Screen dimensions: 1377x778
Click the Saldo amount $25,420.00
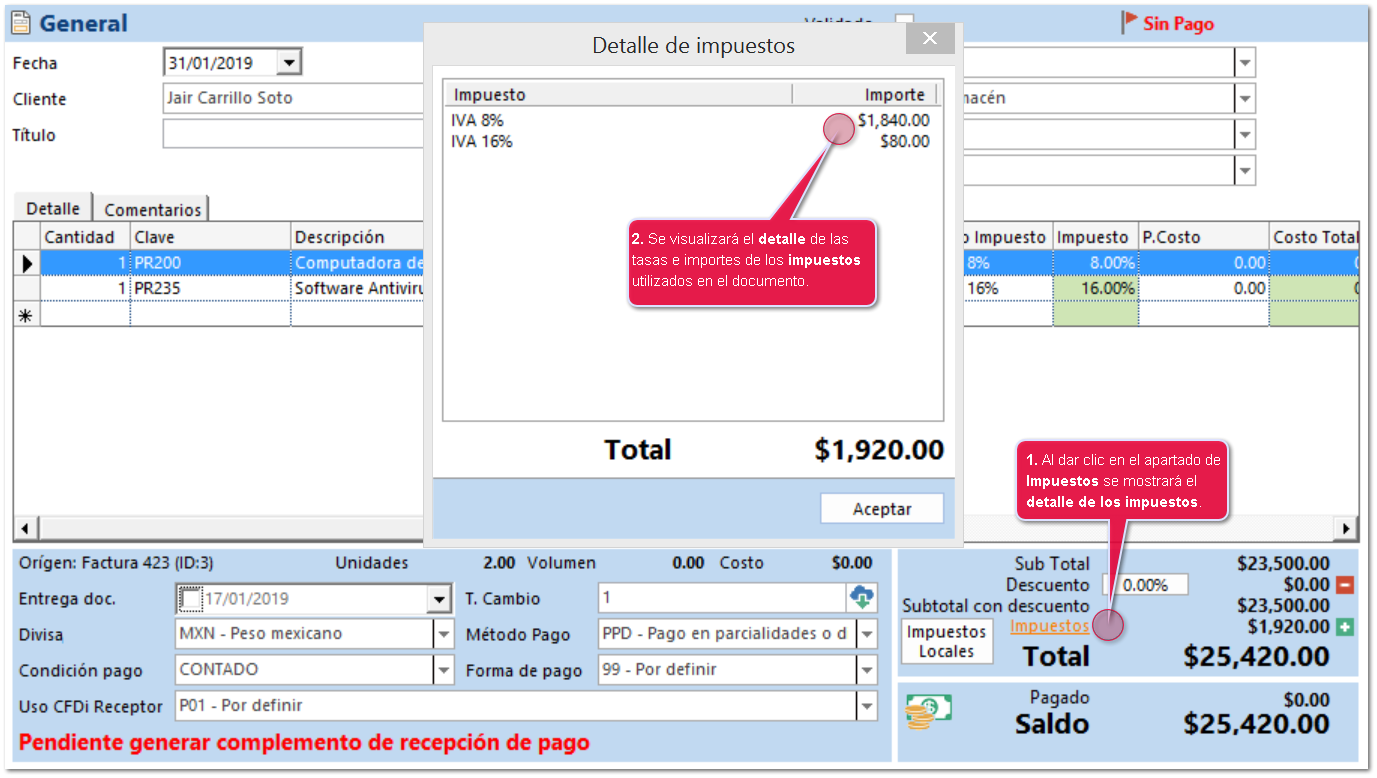tap(1256, 724)
